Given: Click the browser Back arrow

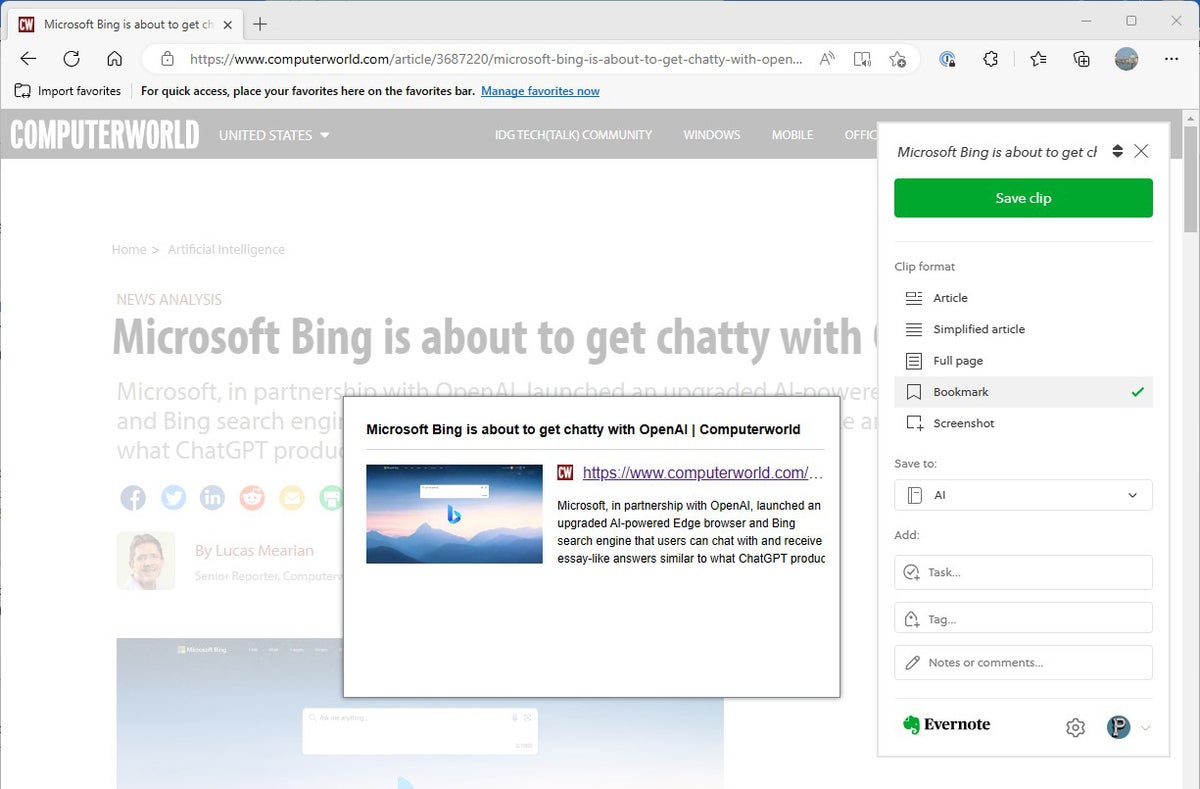Looking at the screenshot, I should [x=28, y=59].
